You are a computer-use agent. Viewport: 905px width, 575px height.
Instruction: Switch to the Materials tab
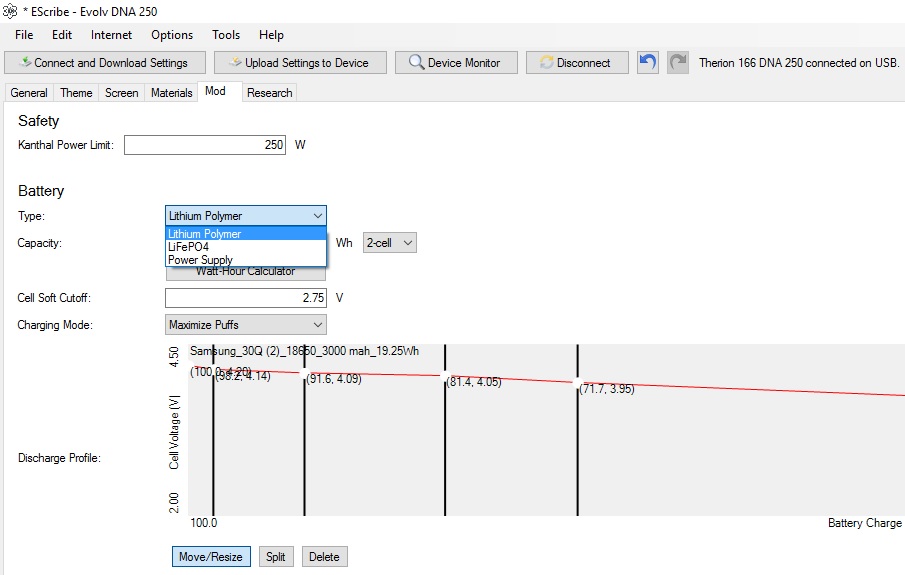[171, 93]
